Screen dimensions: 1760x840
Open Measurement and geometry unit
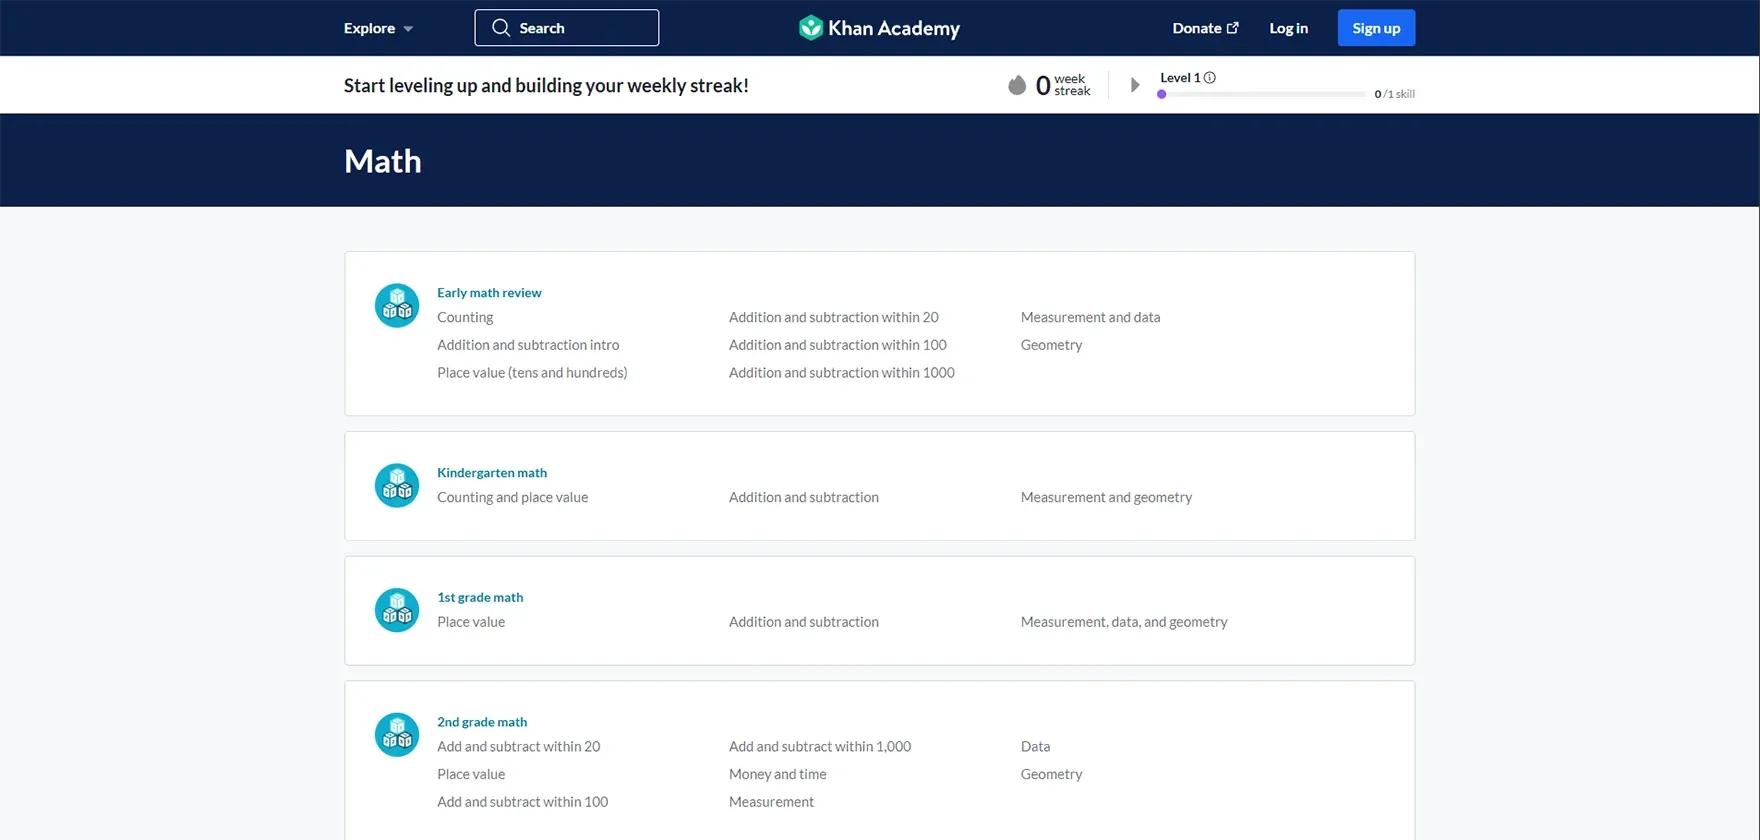tap(1107, 498)
